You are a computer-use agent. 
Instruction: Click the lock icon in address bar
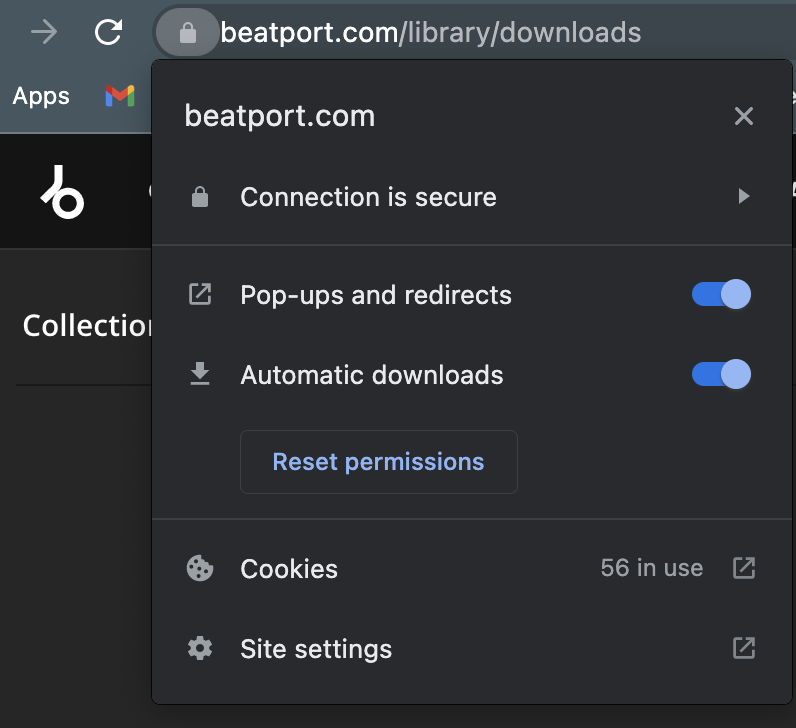coord(188,33)
